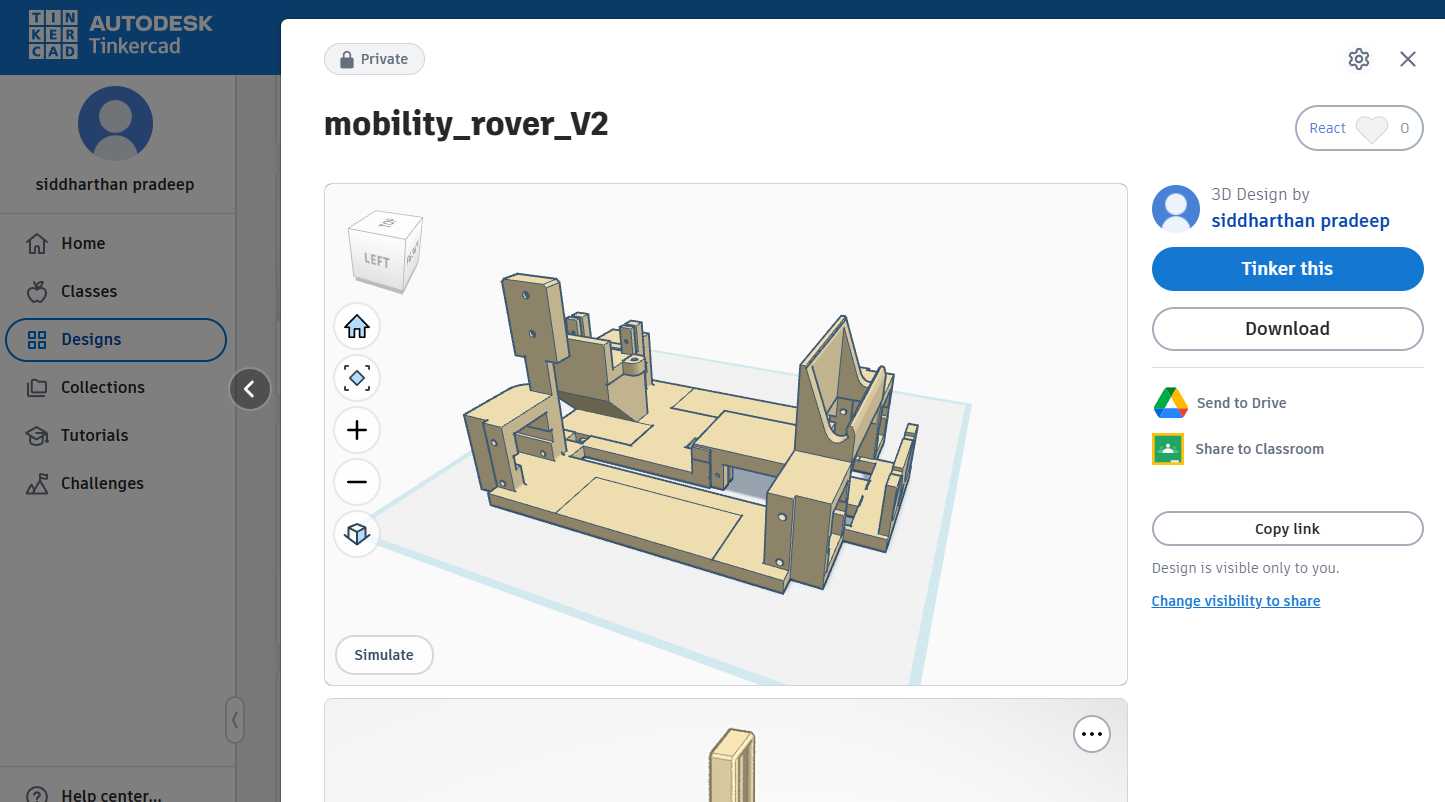This screenshot has height=802, width=1445.
Task: Switch perspective with the cube view icon
Action: pos(357,534)
